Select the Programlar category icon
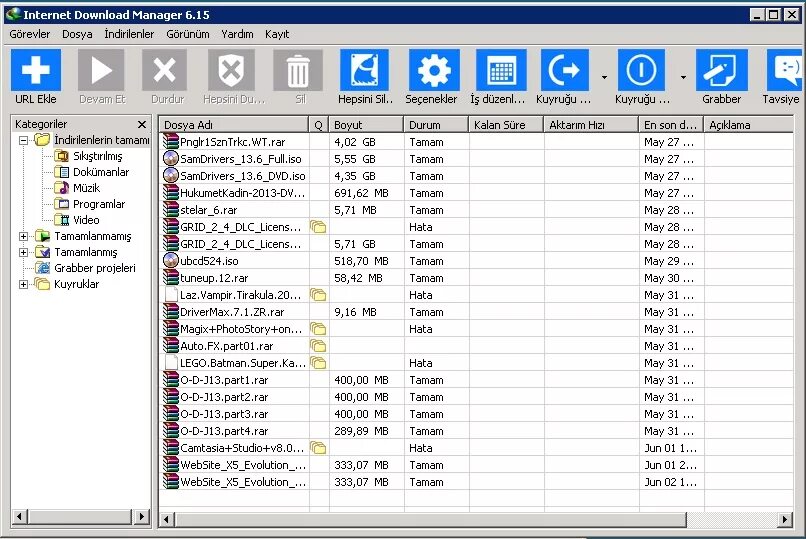The image size is (806, 539). point(62,204)
